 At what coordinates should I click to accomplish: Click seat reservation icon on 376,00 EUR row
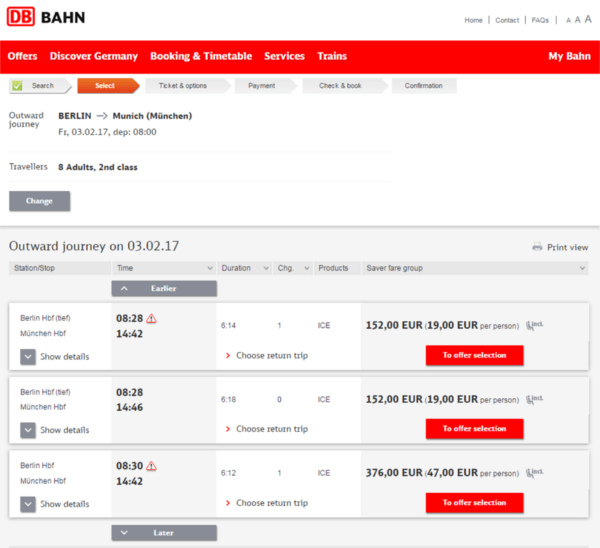534,473
